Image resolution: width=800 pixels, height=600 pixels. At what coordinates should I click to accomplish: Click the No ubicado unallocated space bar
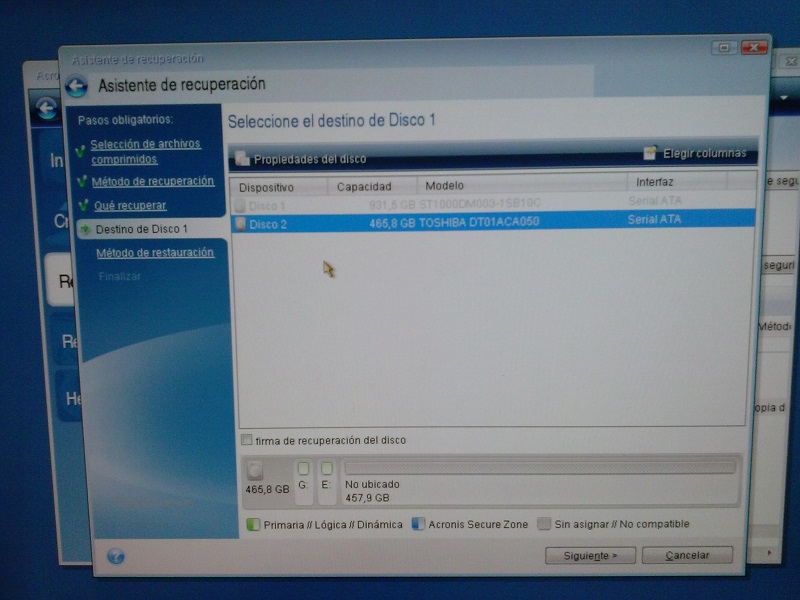[540, 468]
